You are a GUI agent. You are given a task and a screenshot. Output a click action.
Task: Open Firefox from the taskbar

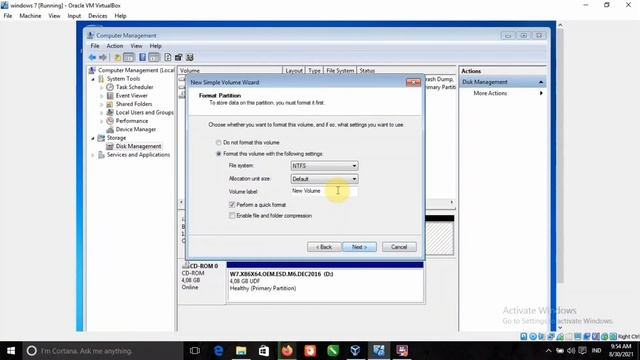[287, 351]
